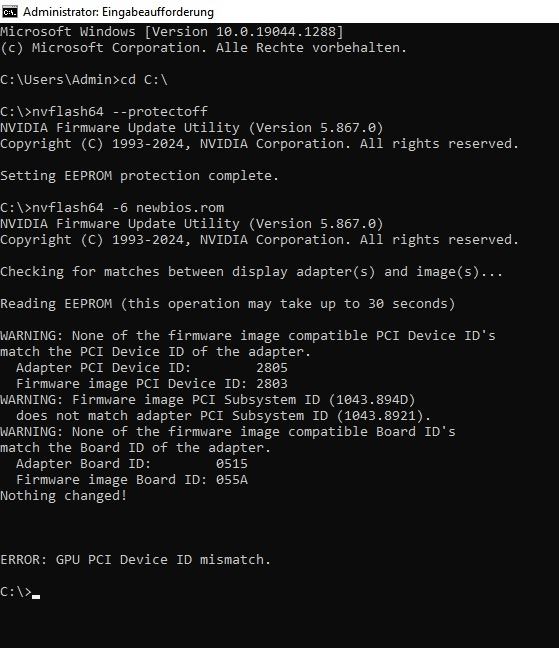
Task: Click the 'Nothing changed!' text
Action: point(64,496)
